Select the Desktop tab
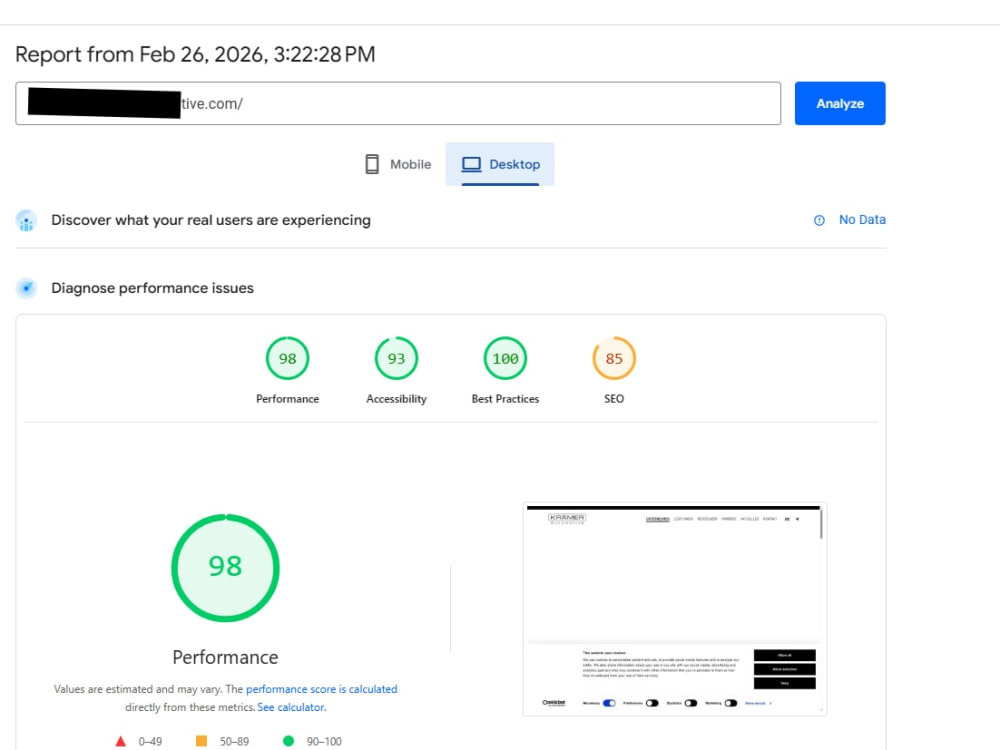 click(500, 165)
